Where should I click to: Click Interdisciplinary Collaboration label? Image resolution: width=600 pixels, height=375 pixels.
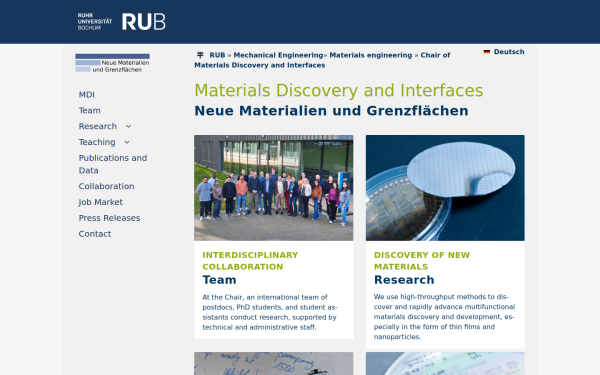(250, 261)
